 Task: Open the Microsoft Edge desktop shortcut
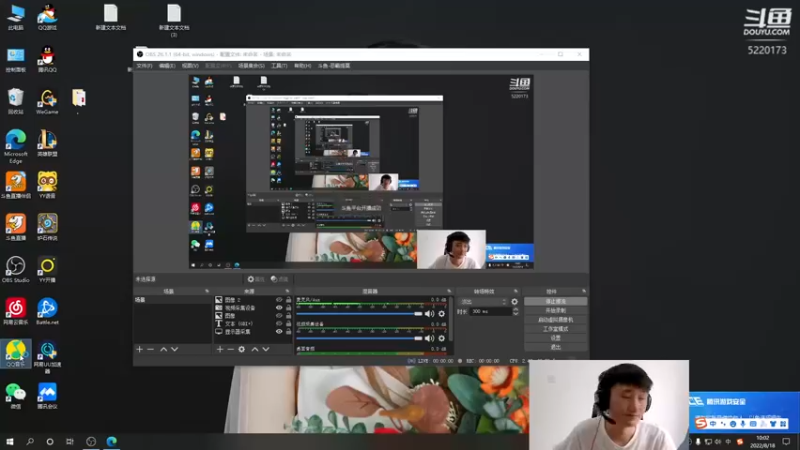pyautogui.click(x=15, y=146)
